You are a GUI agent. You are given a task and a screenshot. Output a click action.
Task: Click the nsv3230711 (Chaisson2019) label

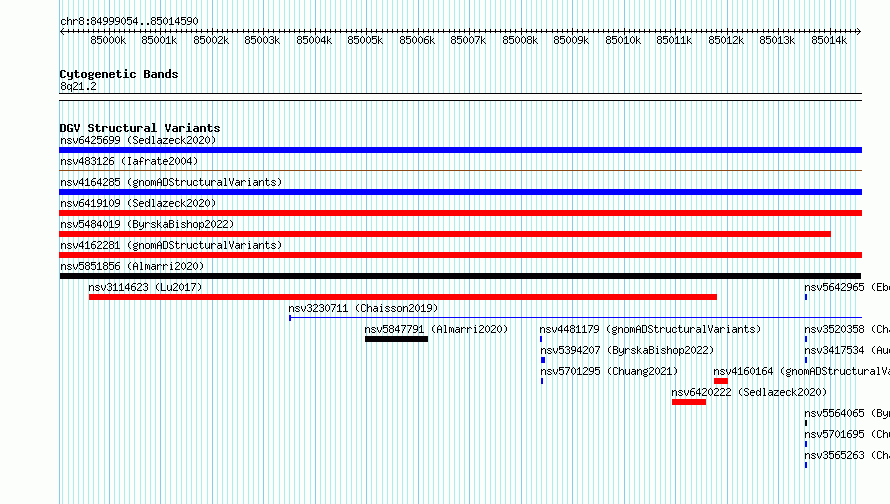(x=363, y=308)
